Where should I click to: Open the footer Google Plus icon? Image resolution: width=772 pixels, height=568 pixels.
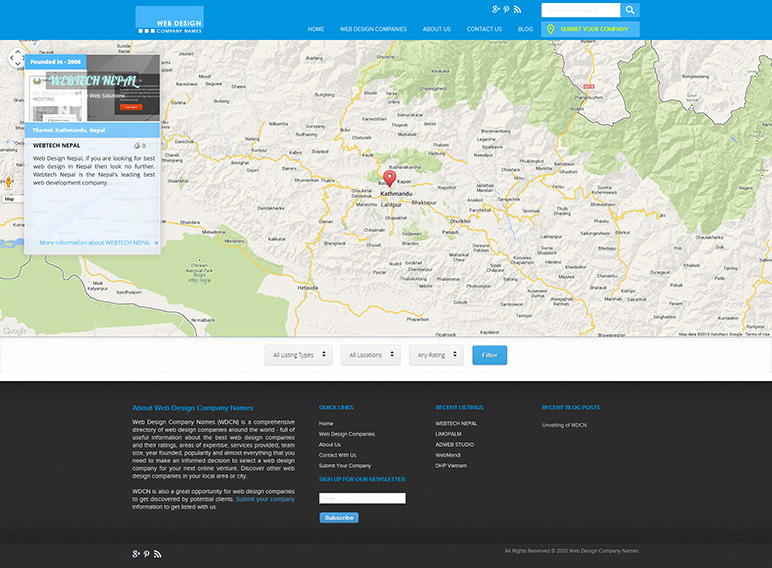(136, 554)
